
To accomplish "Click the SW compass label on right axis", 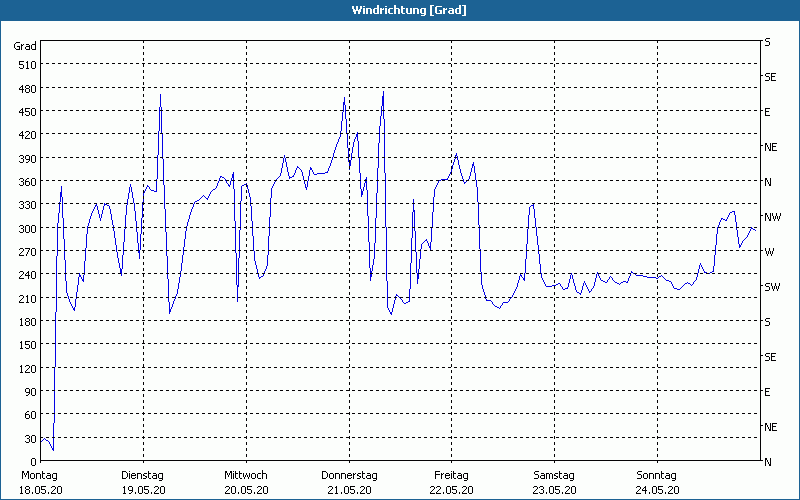I will pyautogui.click(x=771, y=287).
